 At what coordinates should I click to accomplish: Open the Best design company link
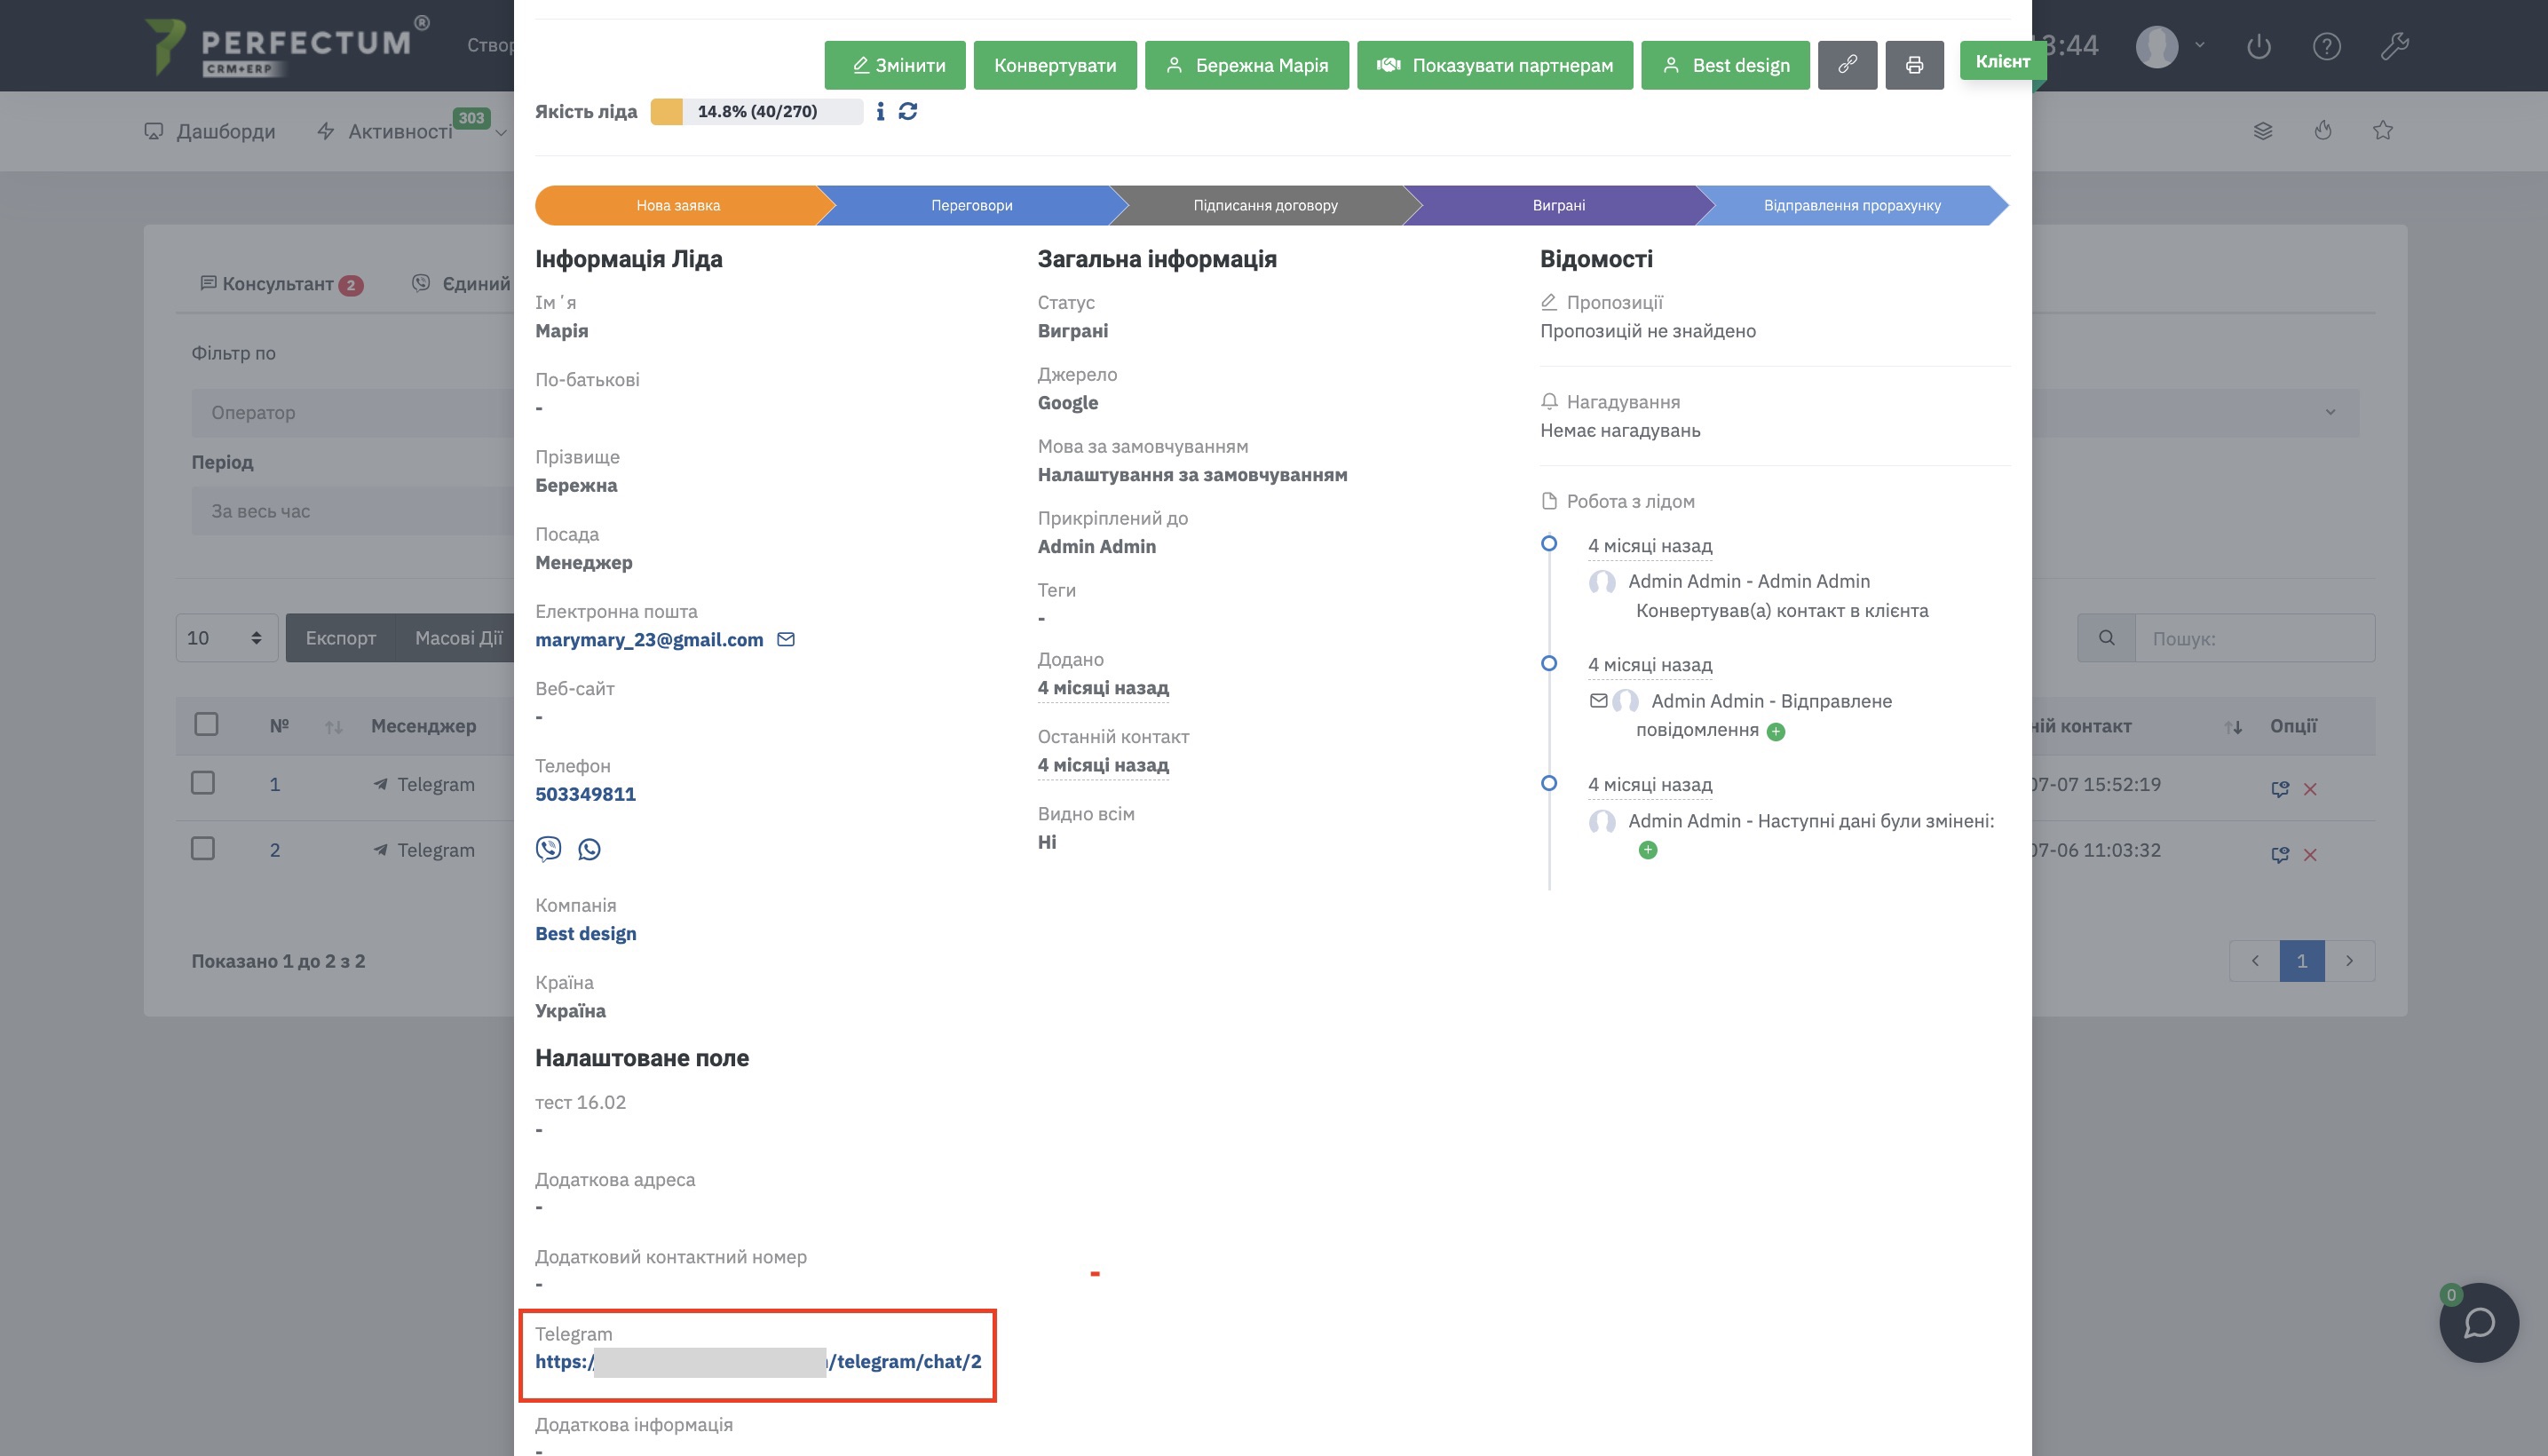click(586, 933)
